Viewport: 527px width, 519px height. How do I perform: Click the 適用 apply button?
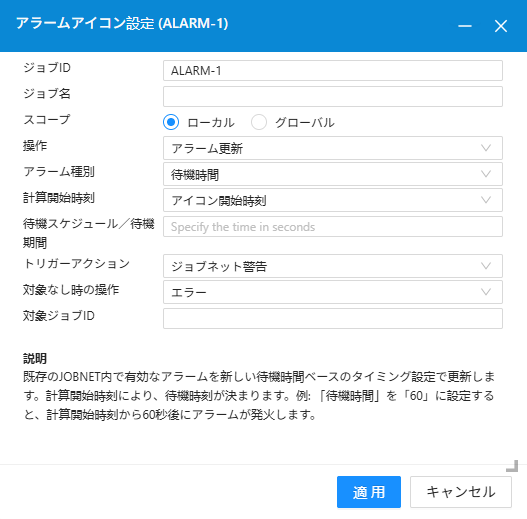pos(369,492)
